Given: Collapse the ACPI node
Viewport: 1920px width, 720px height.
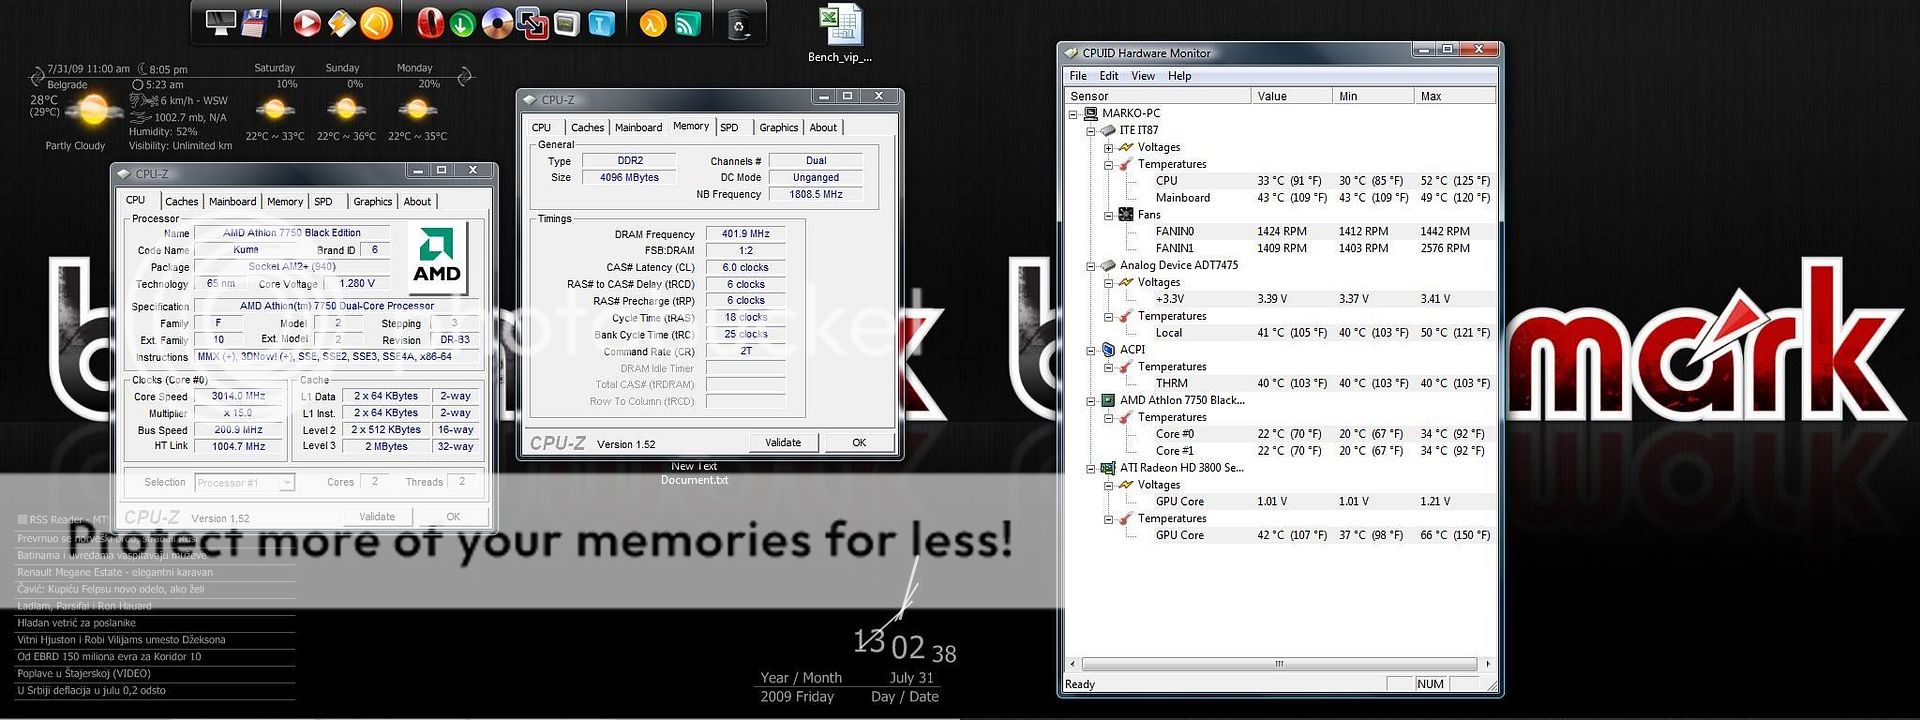Looking at the screenshot, I should point(1091,350).
